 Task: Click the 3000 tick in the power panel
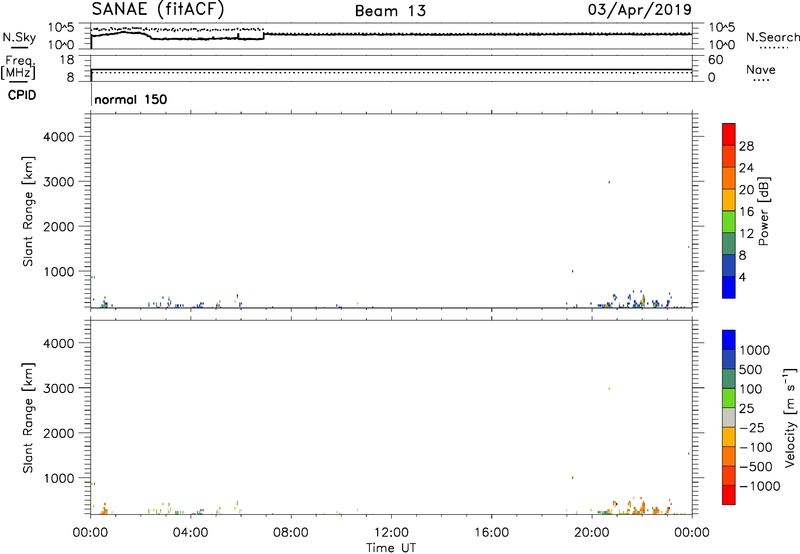click(59, 182)
